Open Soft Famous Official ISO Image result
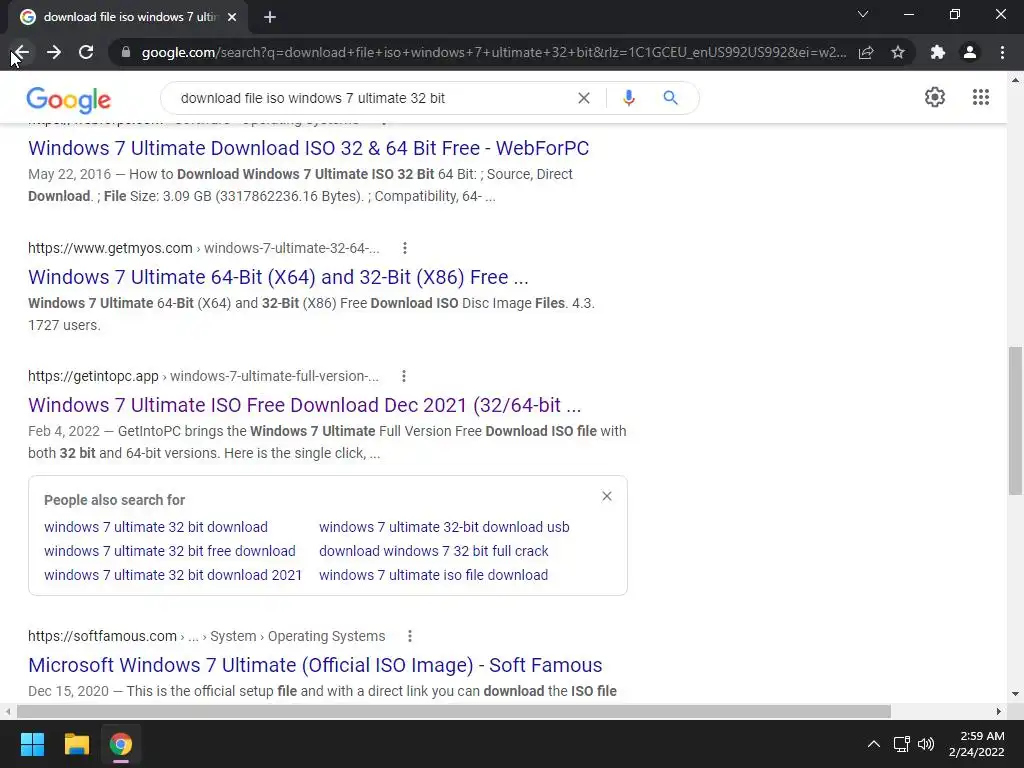This screenshot has width=1024, height=768. point(315,665)
